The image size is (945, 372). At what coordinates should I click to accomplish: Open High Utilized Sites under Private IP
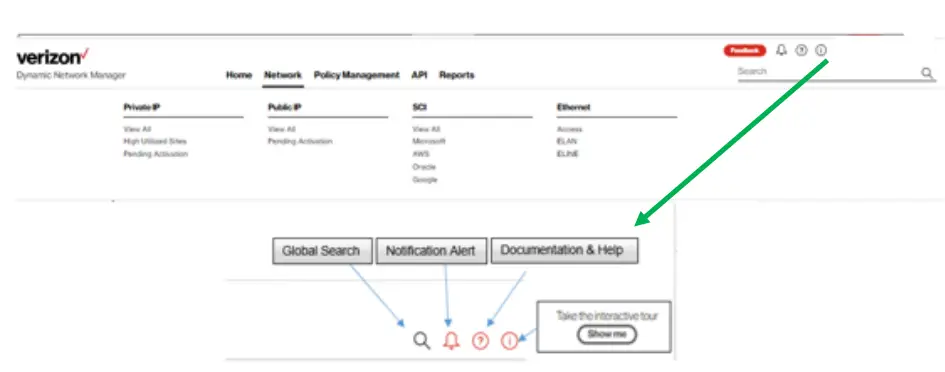pyautogui.click(x=155, y=142)
